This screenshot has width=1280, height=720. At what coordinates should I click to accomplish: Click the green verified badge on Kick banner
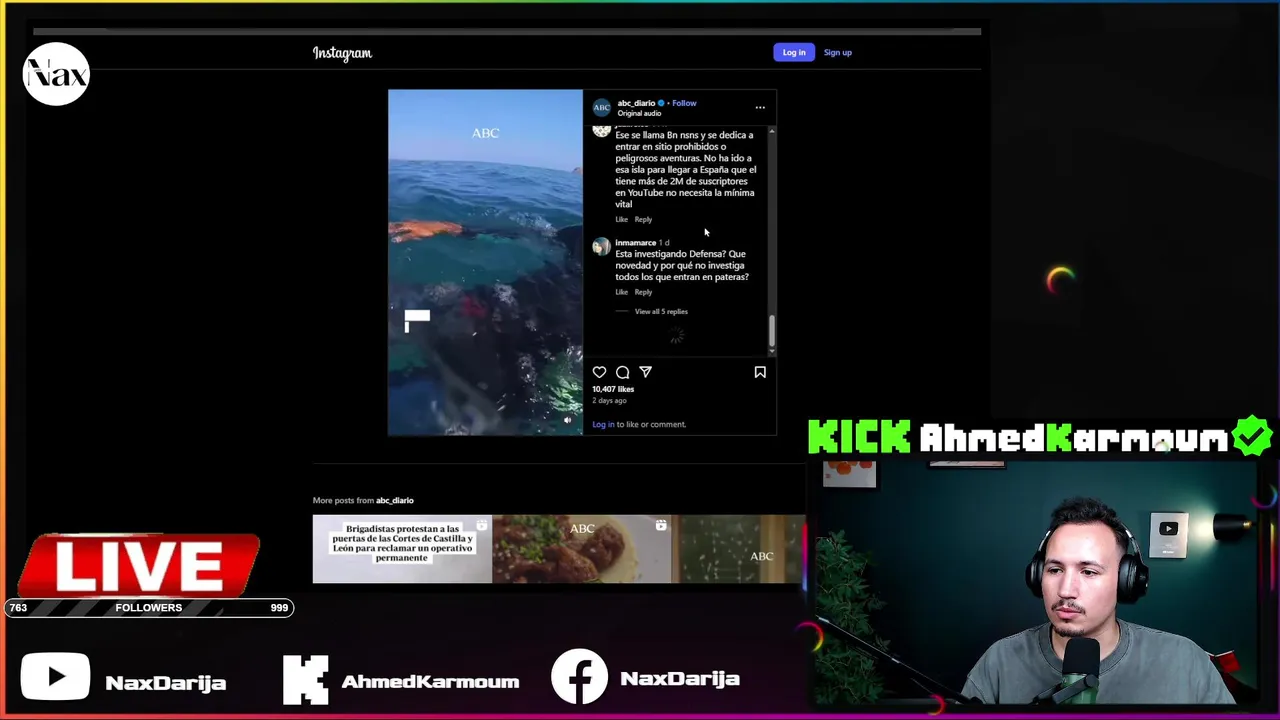coord(1252,436)
